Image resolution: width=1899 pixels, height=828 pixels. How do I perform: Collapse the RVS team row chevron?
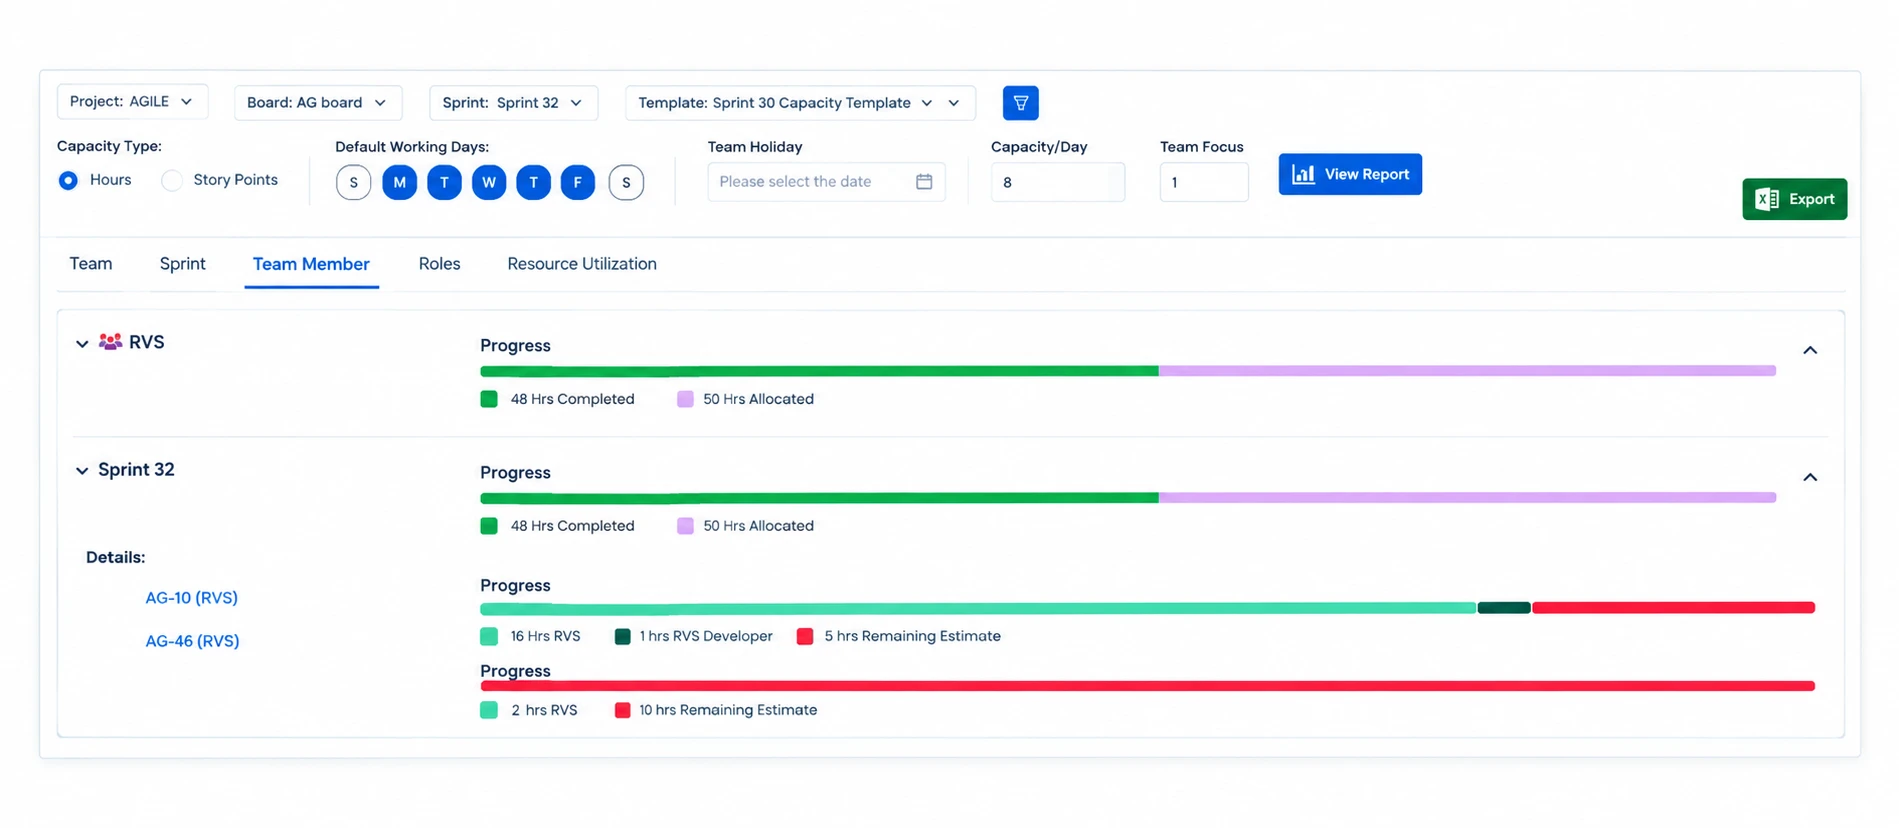[82, 343]
